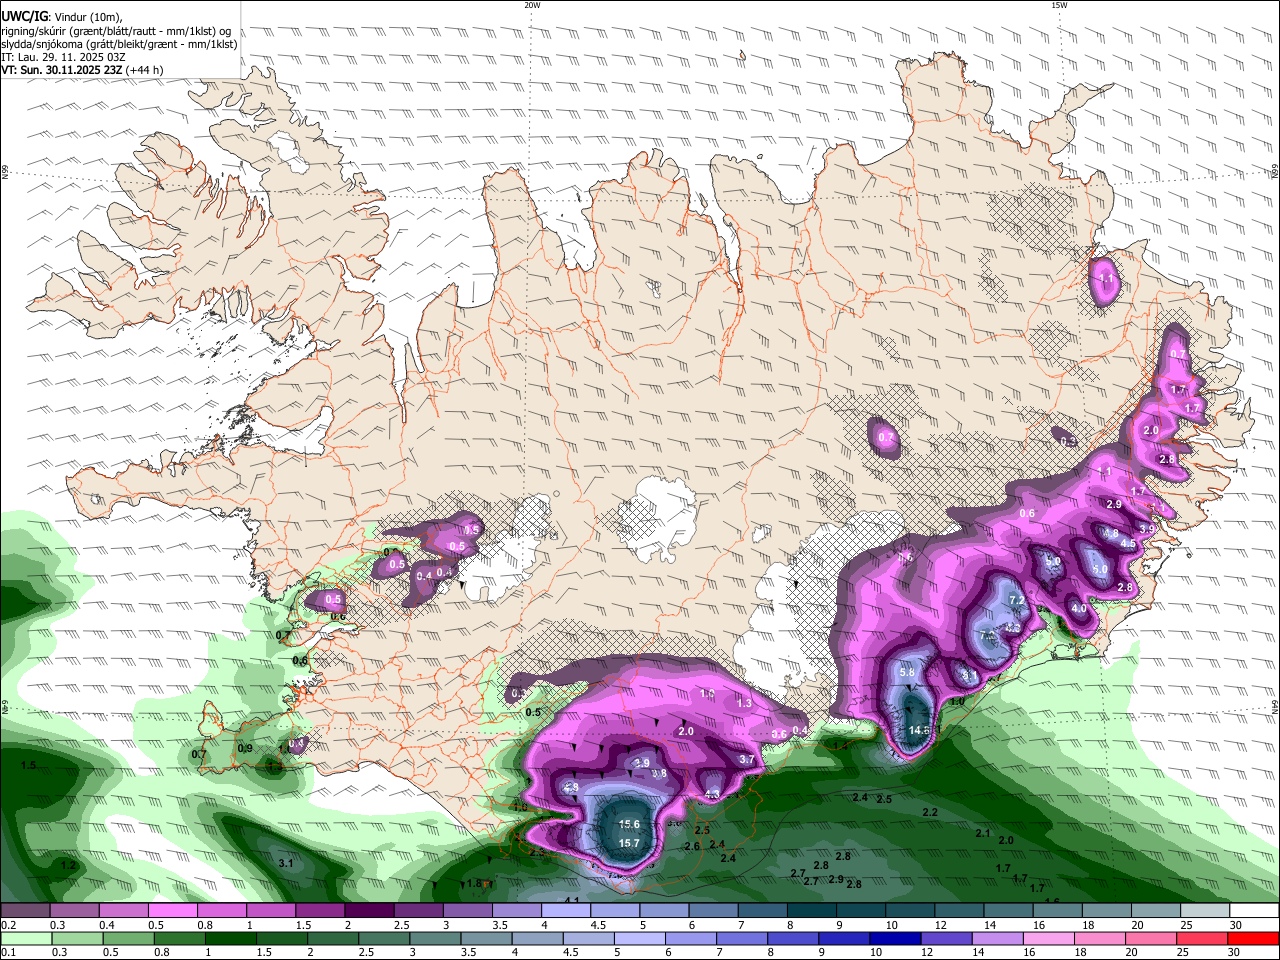This screenshot has width=1280, height=960.
Task: Click the 'slydda/snjókoma' legend description line
Action: [119, 44]
